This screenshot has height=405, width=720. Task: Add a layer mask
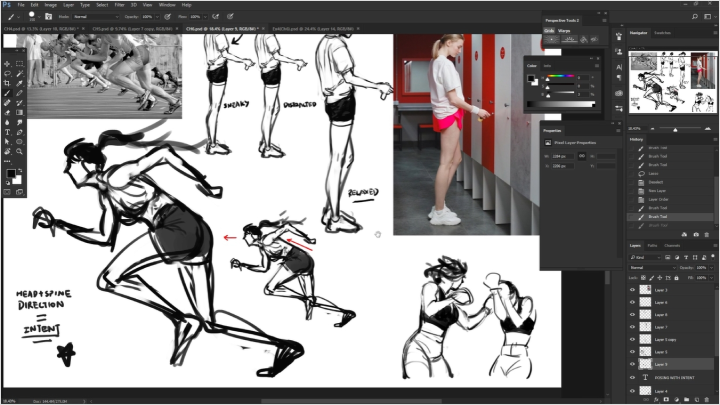pos(666,399)
